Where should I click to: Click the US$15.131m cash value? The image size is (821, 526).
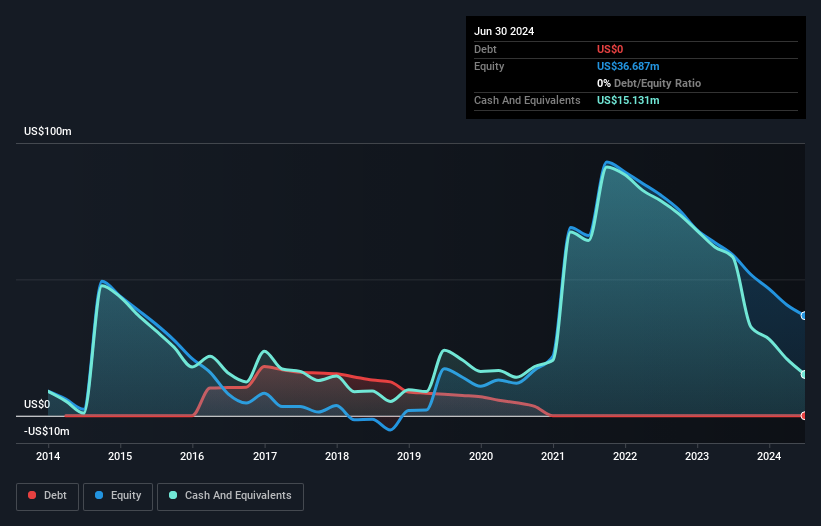click(628, 100)
